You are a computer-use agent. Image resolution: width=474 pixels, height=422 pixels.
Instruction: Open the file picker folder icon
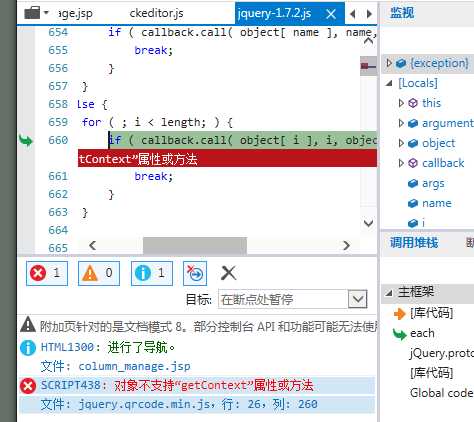pyautogui.click(x=32, y=13)
